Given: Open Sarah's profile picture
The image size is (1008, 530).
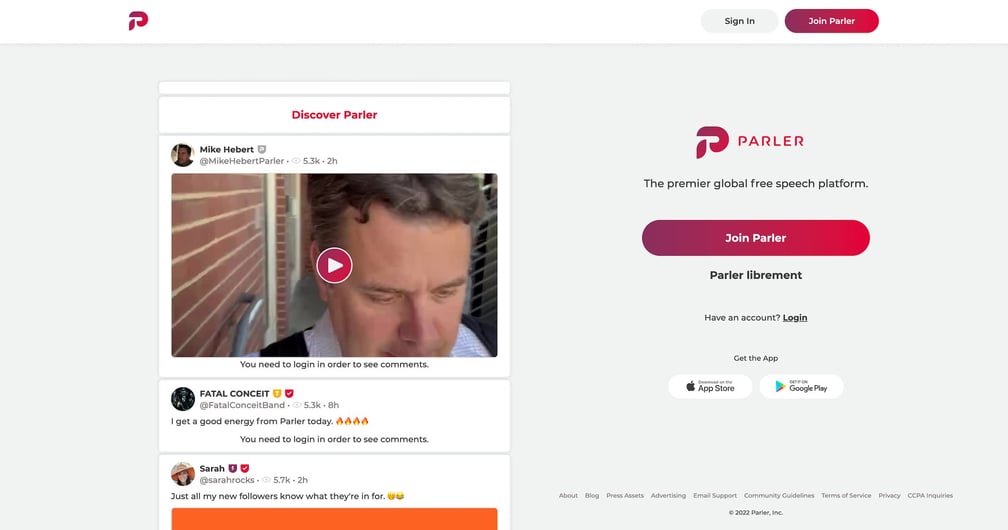Looking at the screenshot, I should pos(183,474).
